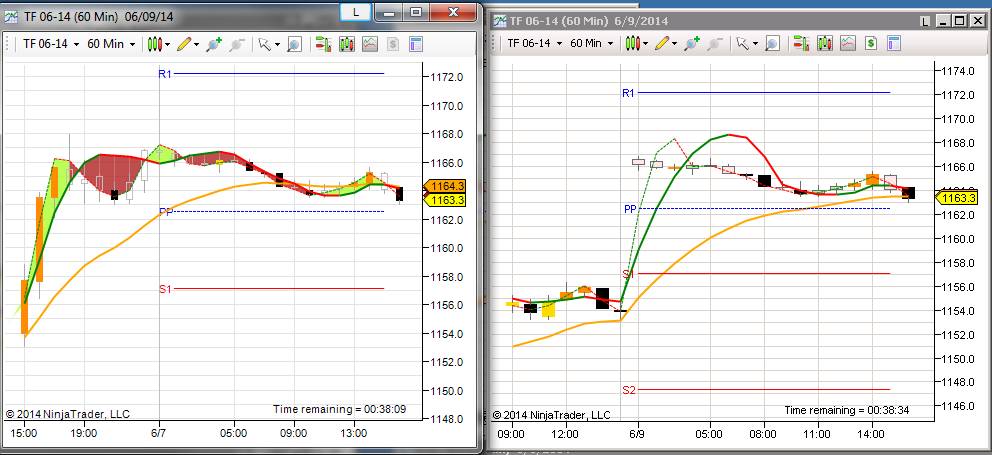Select the cursor pointer tool in right window
The image size is (992, 455).
click(x=742, y=43)
